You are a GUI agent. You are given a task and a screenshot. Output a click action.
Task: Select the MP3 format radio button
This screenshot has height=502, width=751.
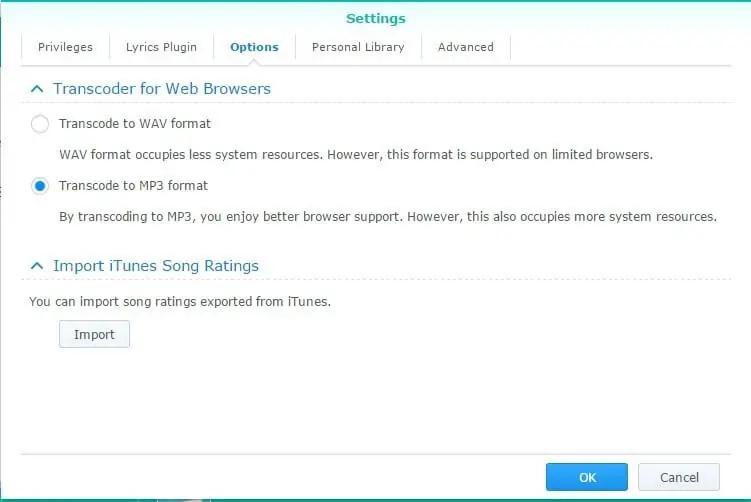pyautogui.click(x=40, y=186)
